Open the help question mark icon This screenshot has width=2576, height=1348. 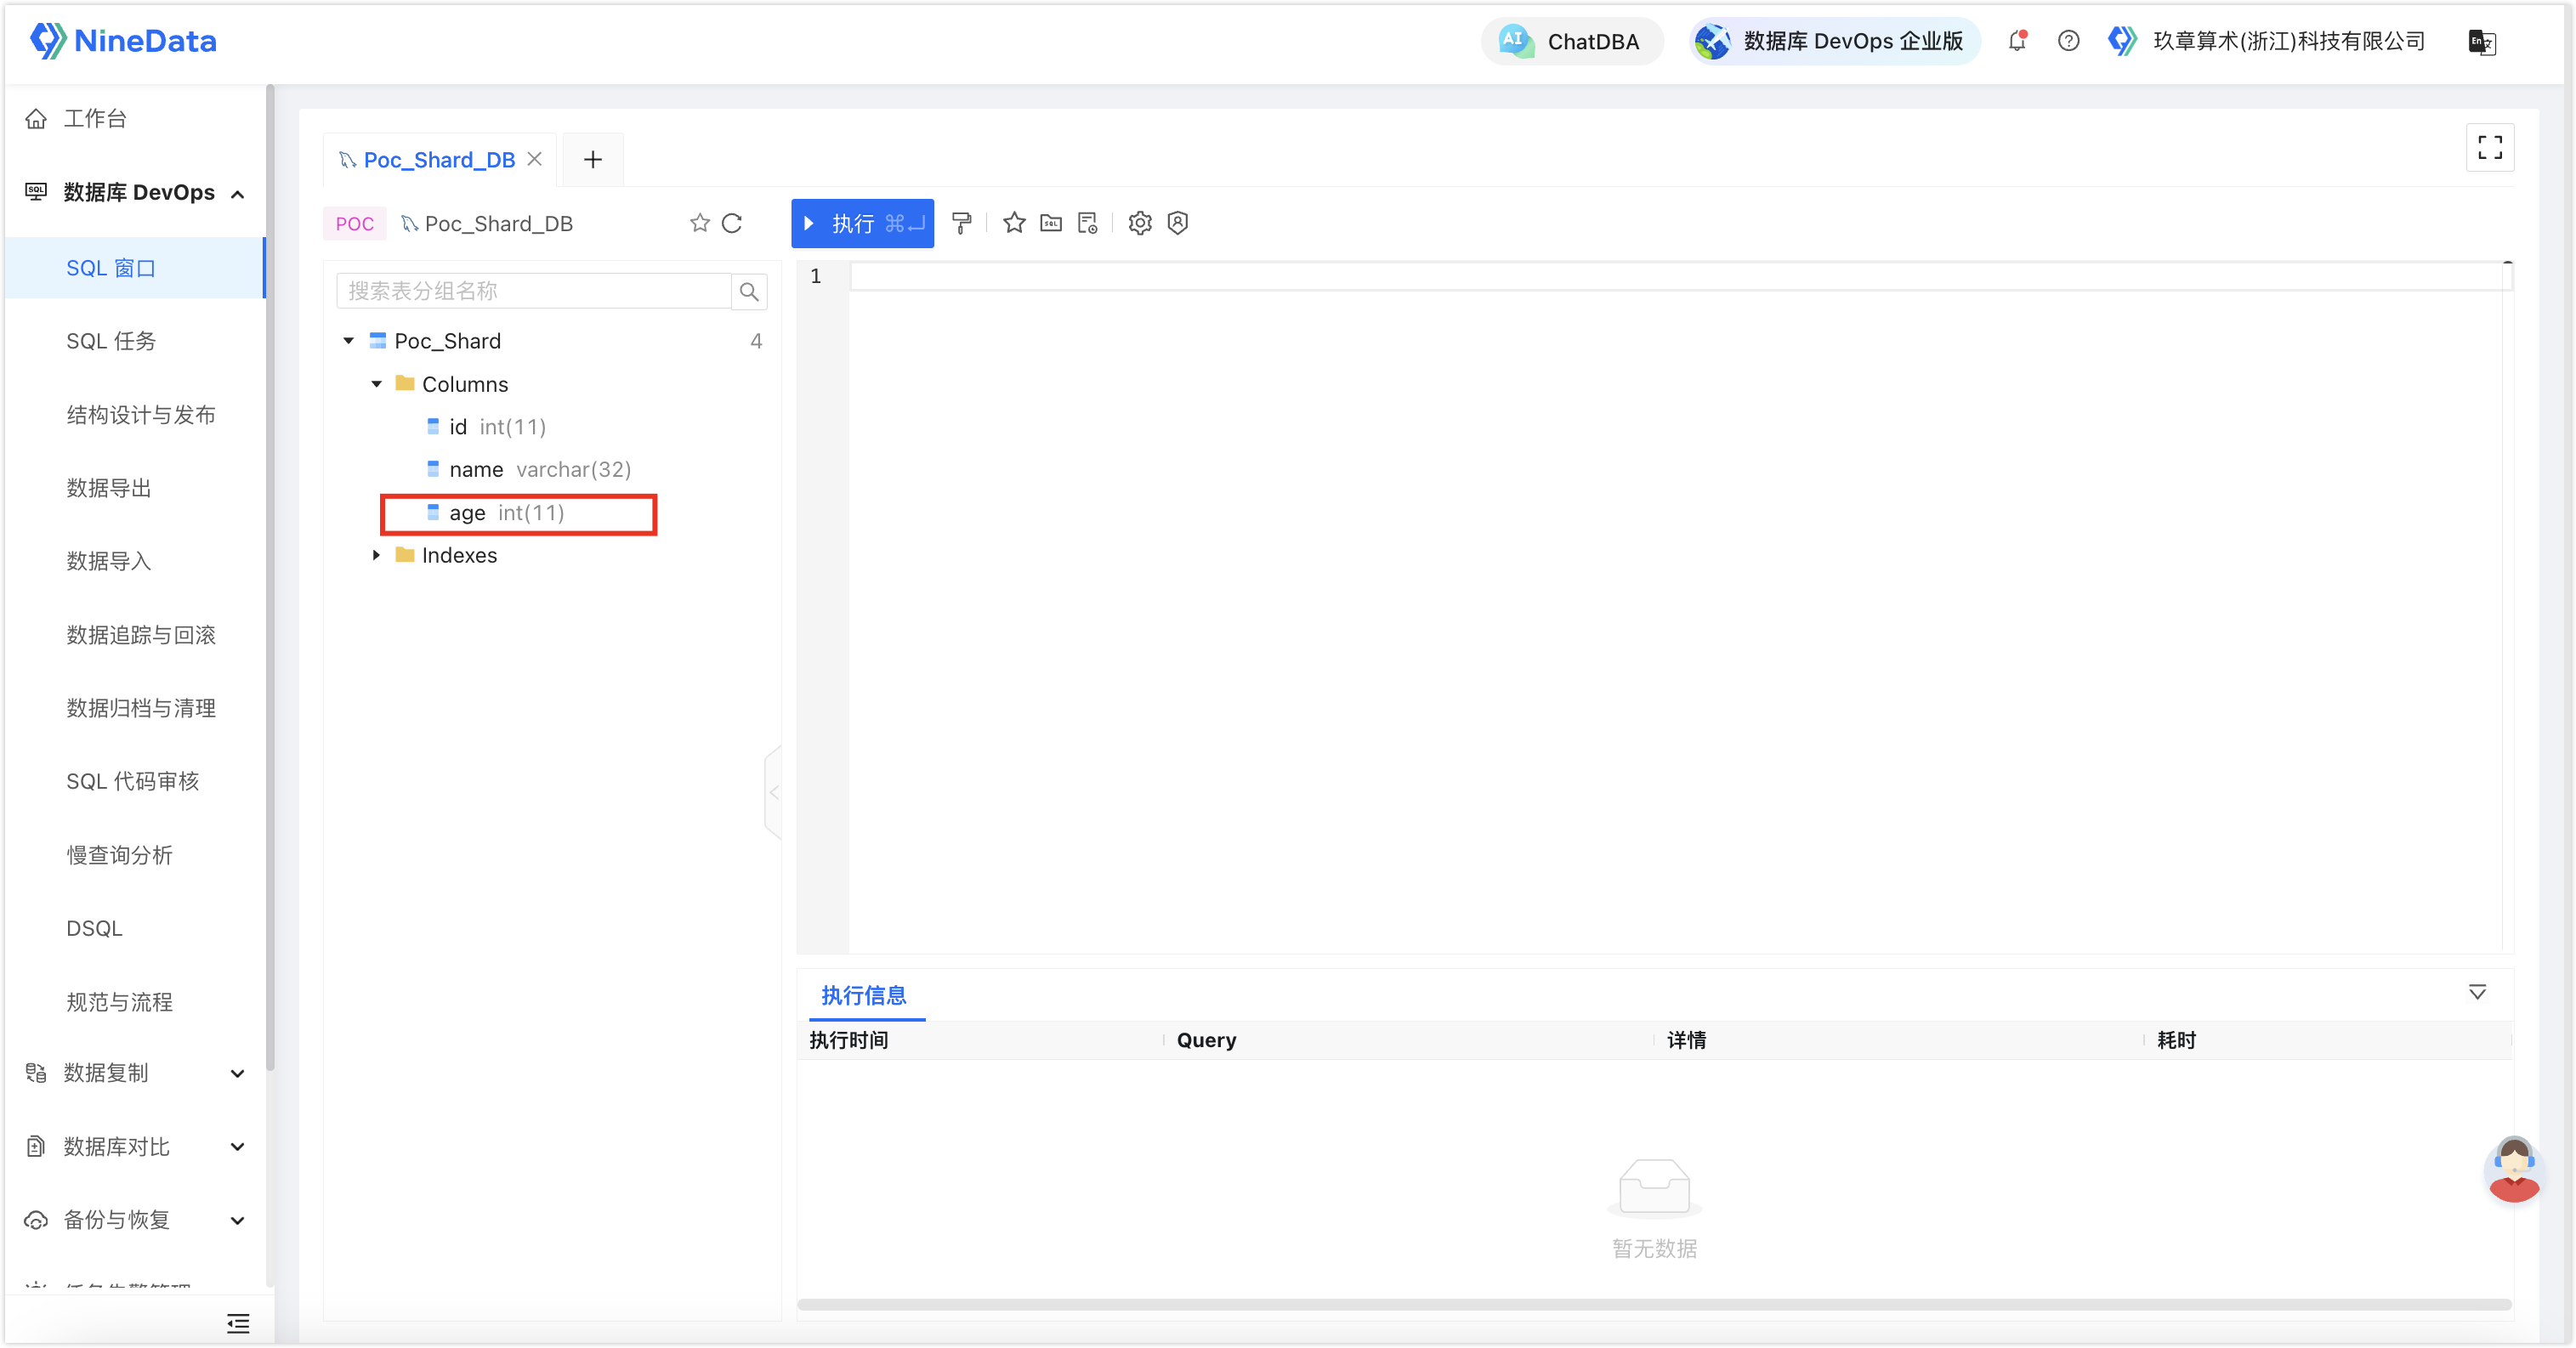point(2069,41)
